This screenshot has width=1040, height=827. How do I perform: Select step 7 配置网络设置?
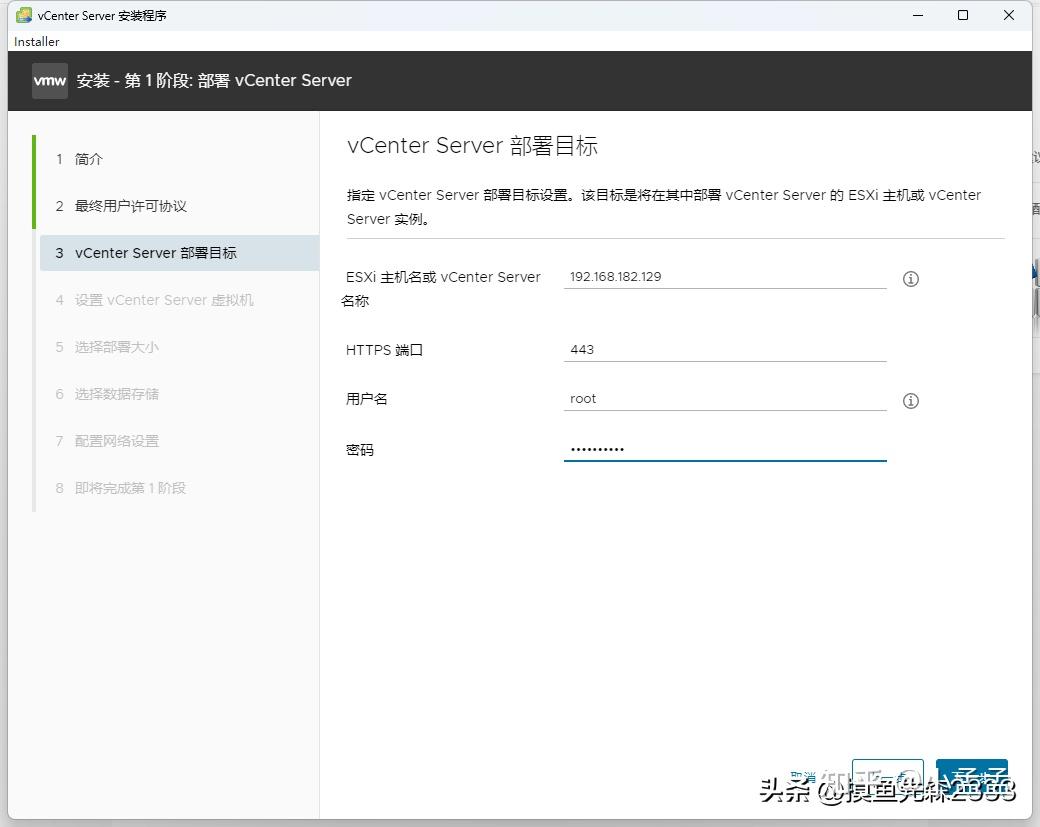coord(120,441)
